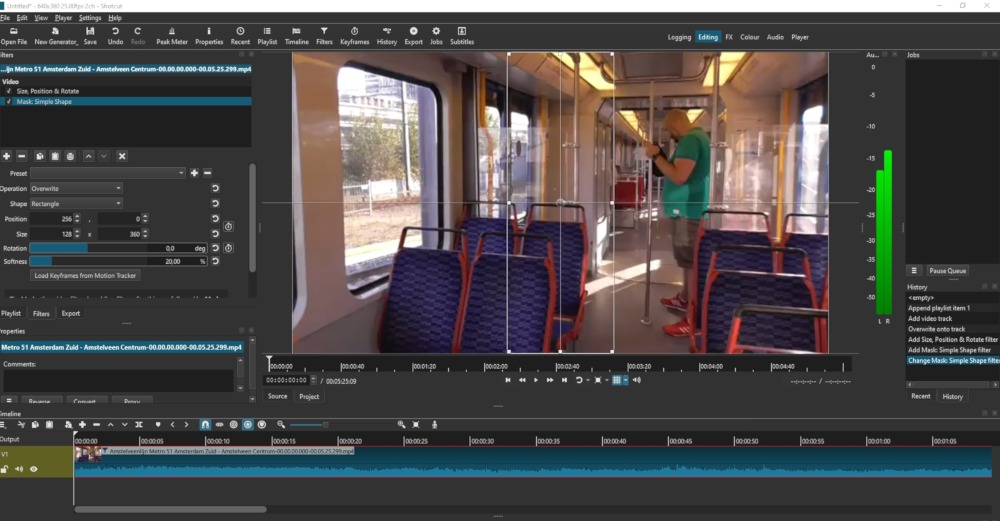Screen dimensions: 1000x521
Task: Expand the Shape dropdown set to Rectangle
Action: pos(76,203)
